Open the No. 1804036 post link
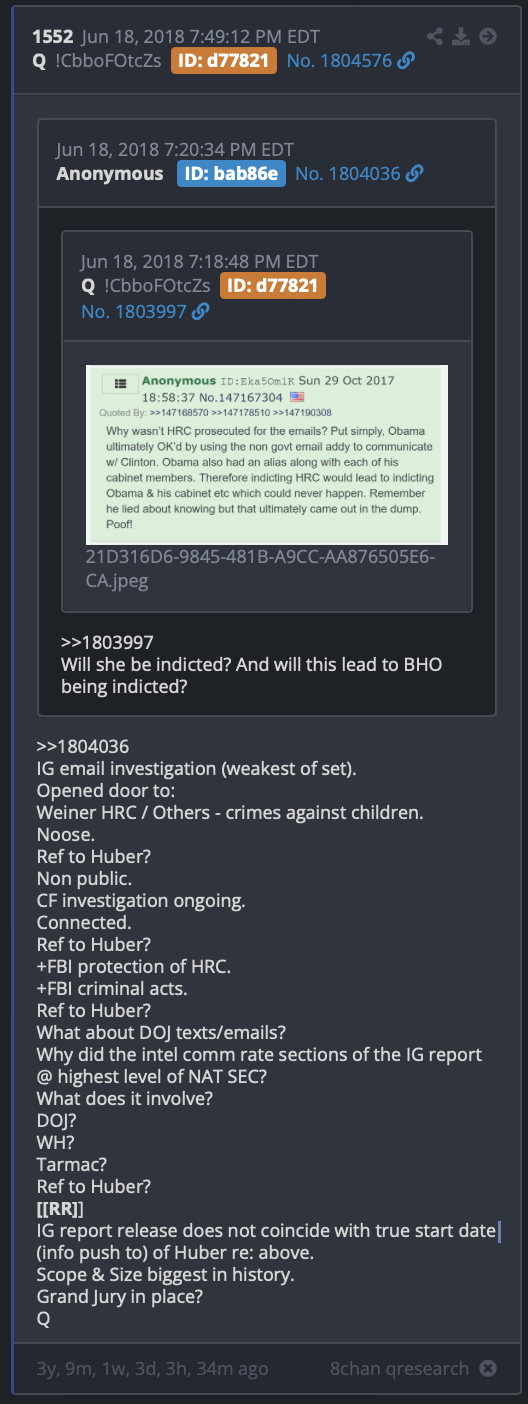The image size is (528, 1404). (x=348, y=174)
